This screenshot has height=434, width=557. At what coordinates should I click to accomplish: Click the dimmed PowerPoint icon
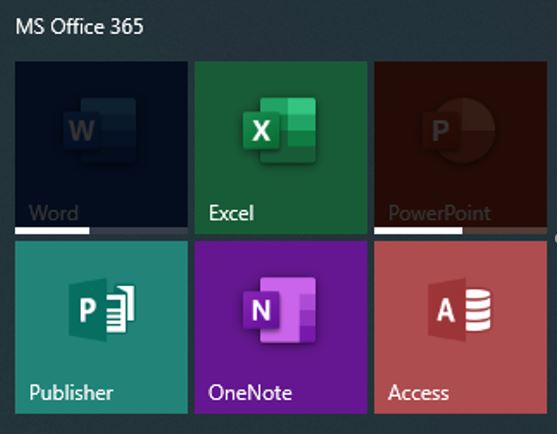459,130
